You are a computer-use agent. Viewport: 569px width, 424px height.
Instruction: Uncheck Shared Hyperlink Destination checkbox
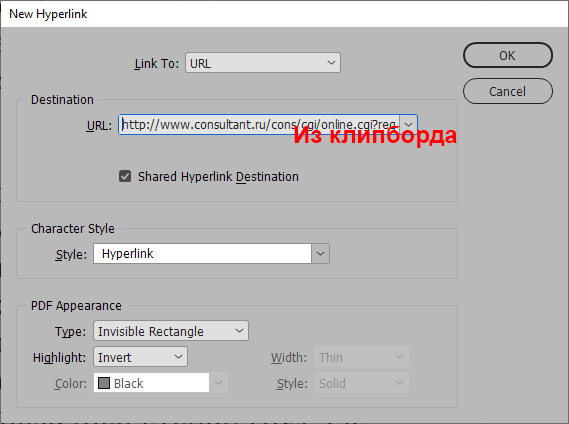point(125,176)
